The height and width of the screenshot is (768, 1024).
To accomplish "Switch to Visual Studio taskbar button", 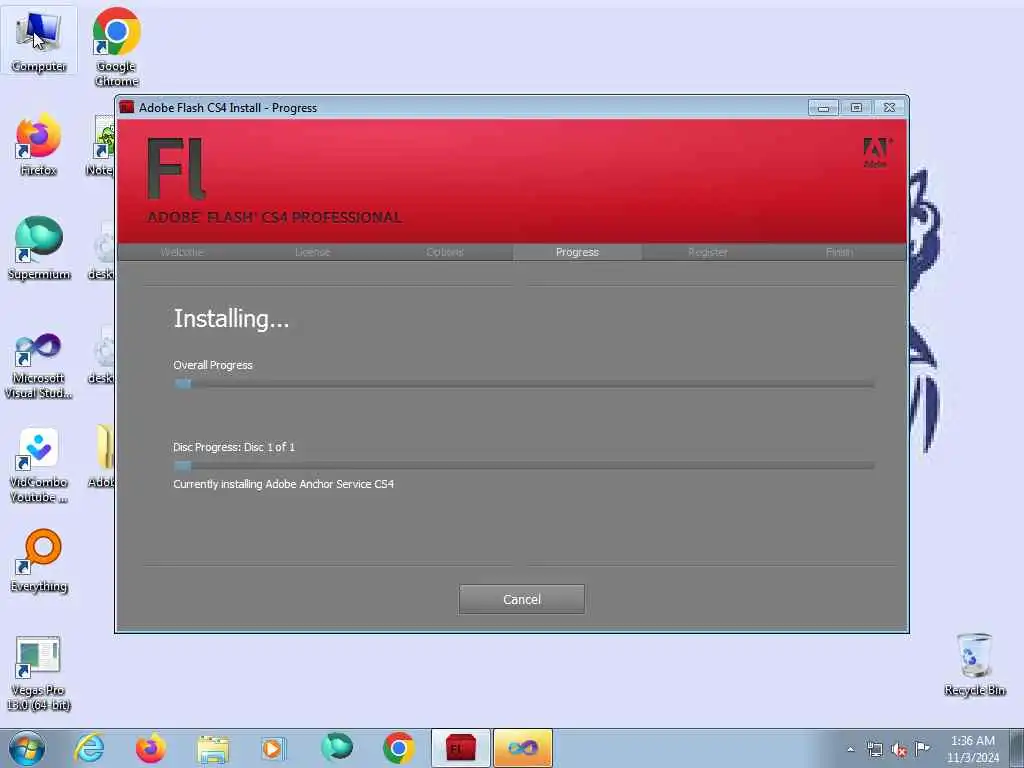I will click(x=522, y=748).
